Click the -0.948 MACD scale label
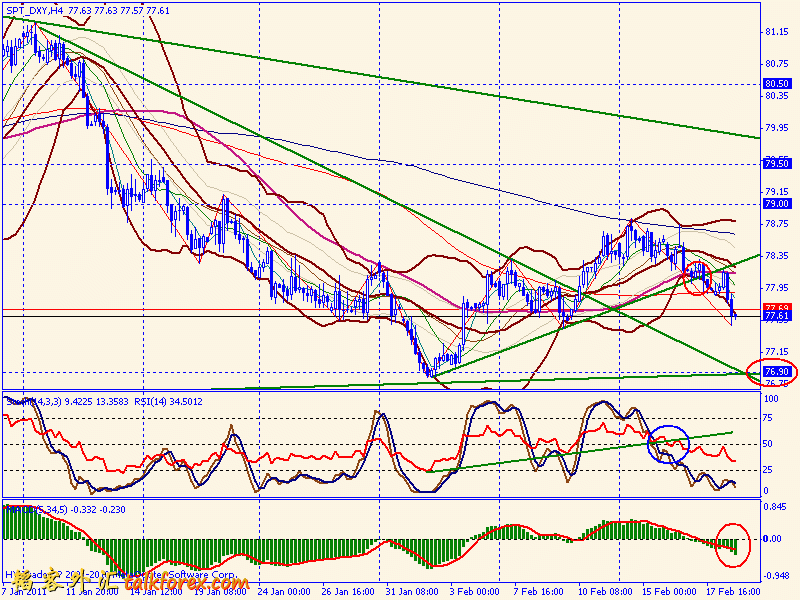The width and height of the screenshot is (800, 600). pos(775,576)
